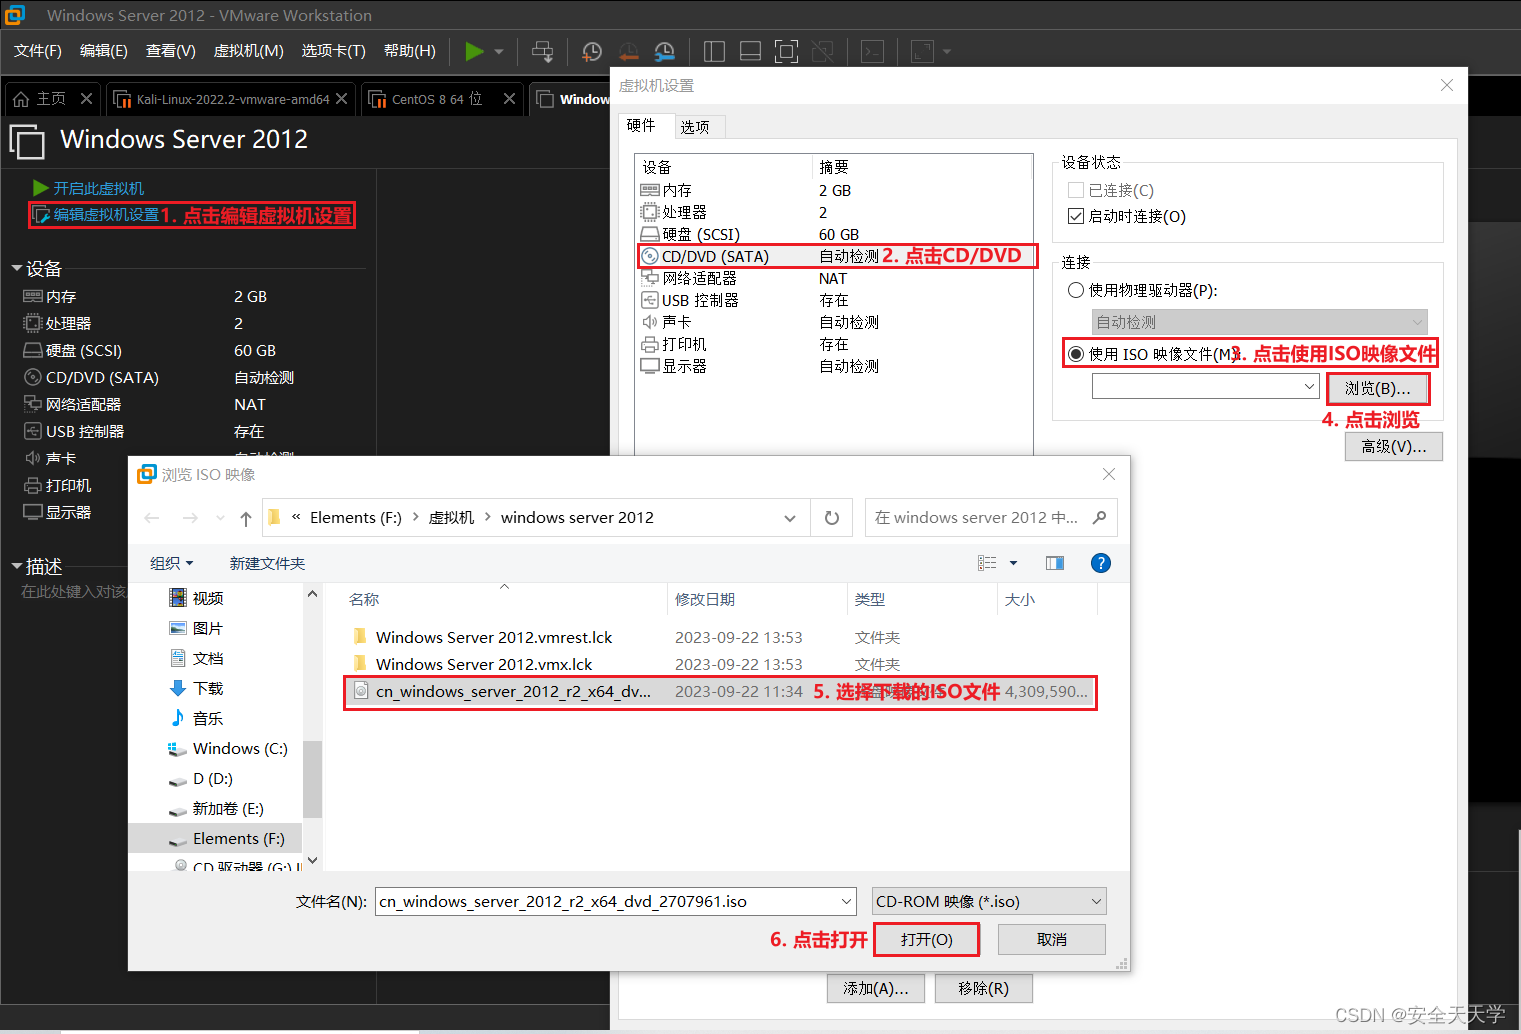1521x1034 pixels.
Task: Click the forward arrow in the browse dialog
Action: (x=190, y=518)
